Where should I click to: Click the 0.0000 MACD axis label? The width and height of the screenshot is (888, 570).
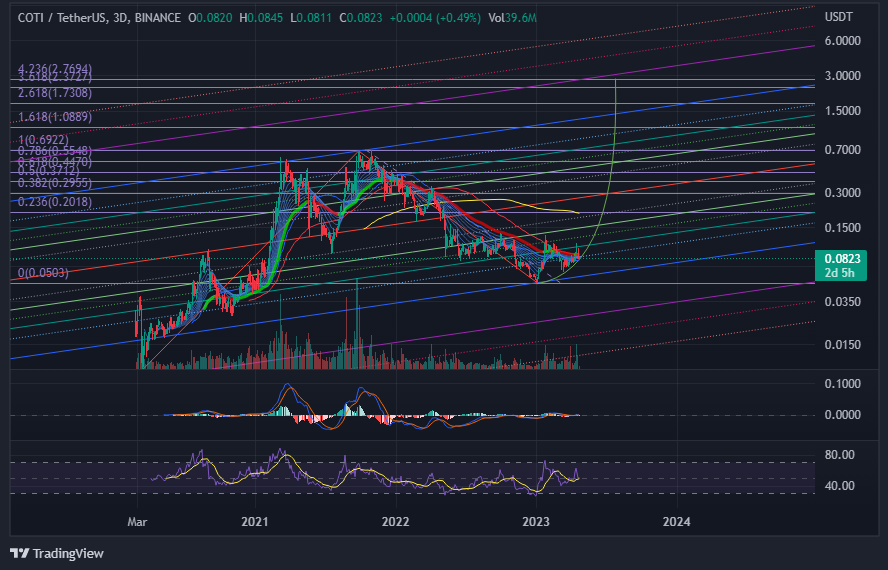pos(843,415)
